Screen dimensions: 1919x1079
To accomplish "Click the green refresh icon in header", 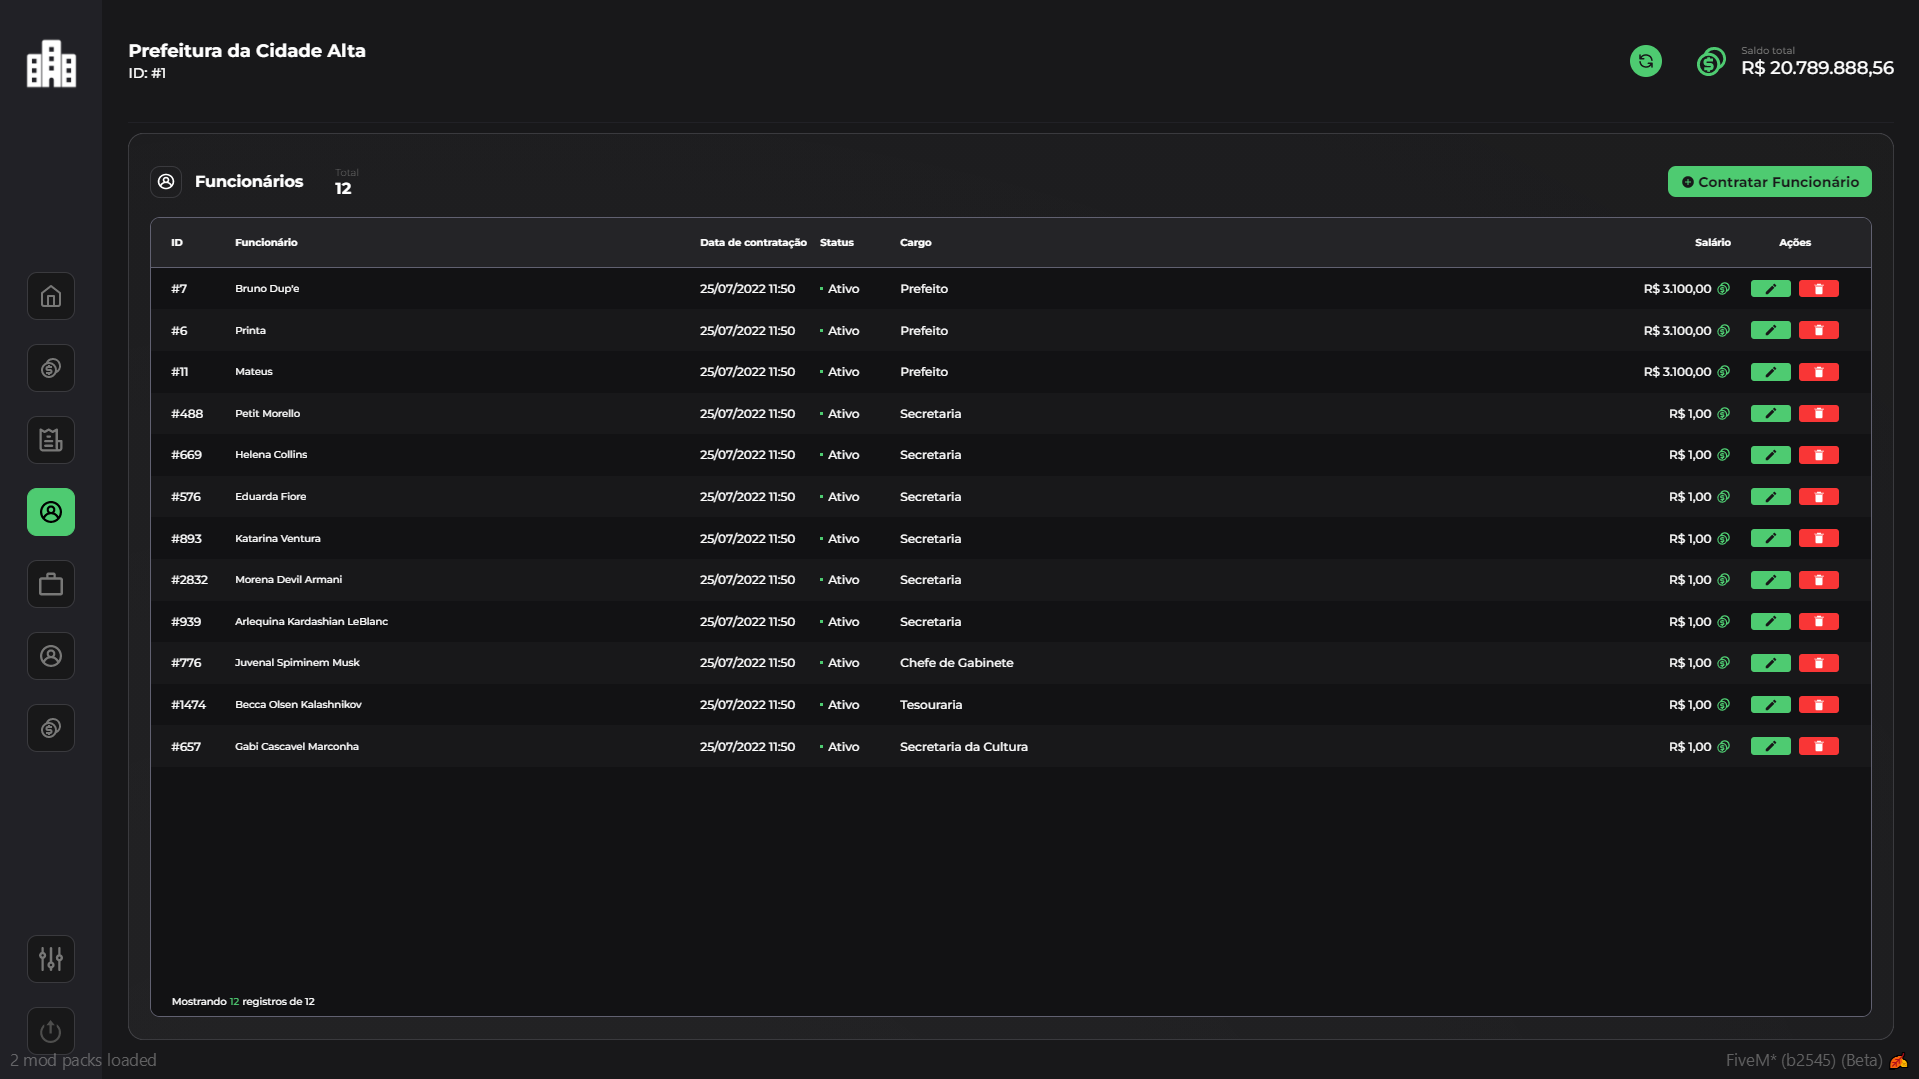I will click(1645, 62).
